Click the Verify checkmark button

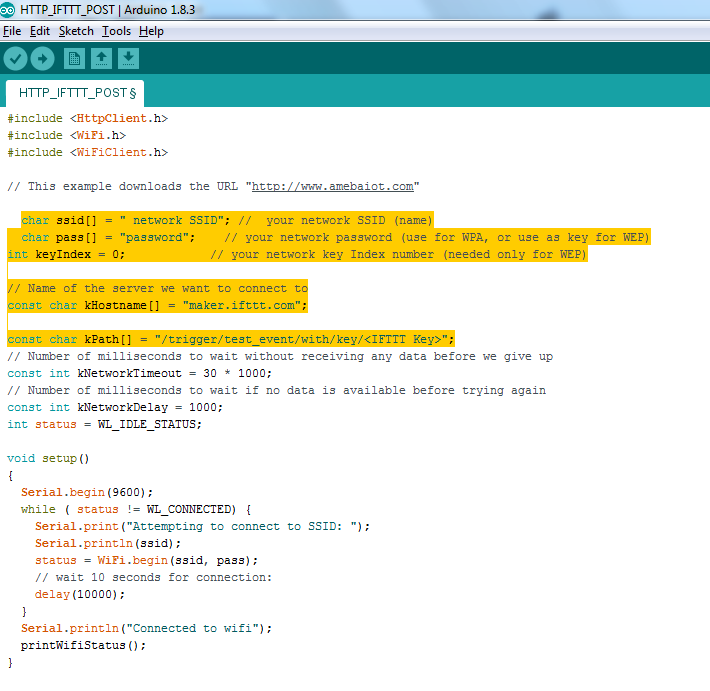point(15,59)
